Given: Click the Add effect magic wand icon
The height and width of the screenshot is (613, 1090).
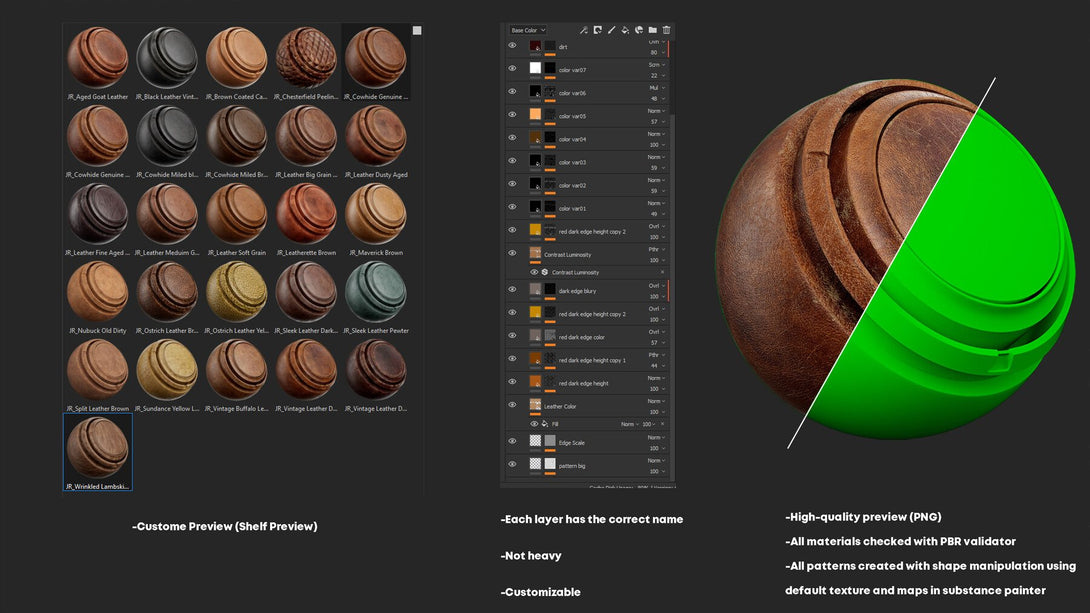Looking at the screenshot, I should 583,30.
